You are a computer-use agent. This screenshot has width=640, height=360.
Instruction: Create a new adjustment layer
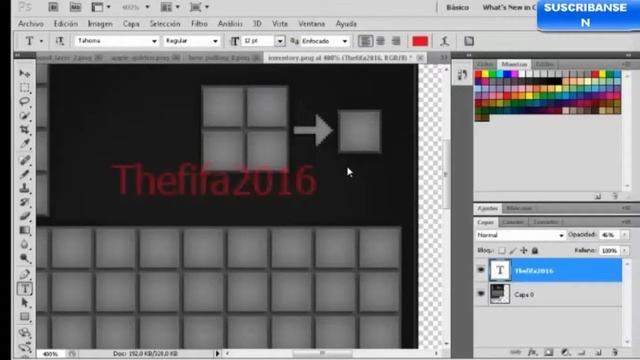[565, 352]
